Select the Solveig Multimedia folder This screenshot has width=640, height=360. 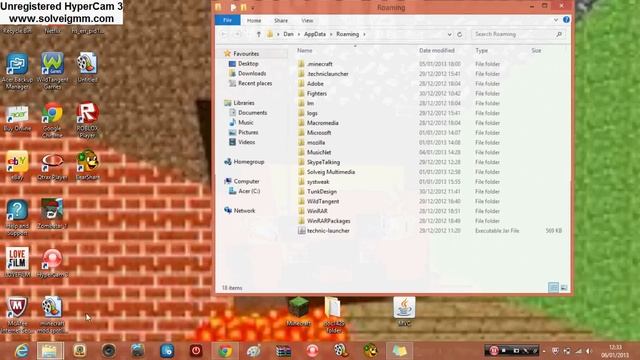click(x=331, y=172)
